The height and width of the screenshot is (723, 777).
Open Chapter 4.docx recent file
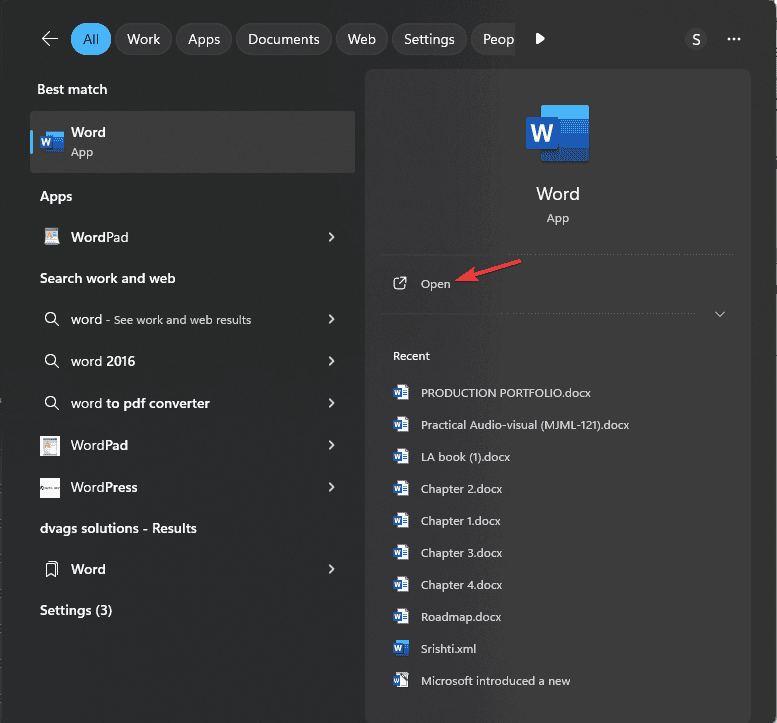point(461,585)
